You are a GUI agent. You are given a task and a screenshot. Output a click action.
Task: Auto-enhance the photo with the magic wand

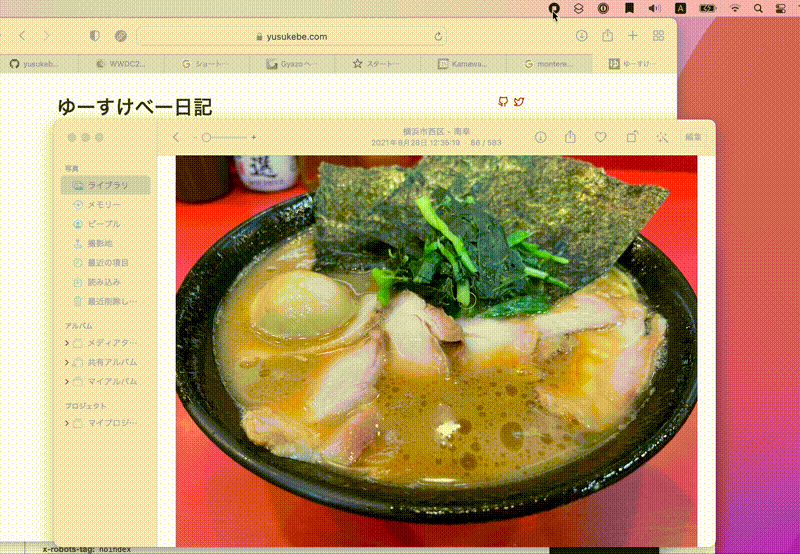(662, 137)
